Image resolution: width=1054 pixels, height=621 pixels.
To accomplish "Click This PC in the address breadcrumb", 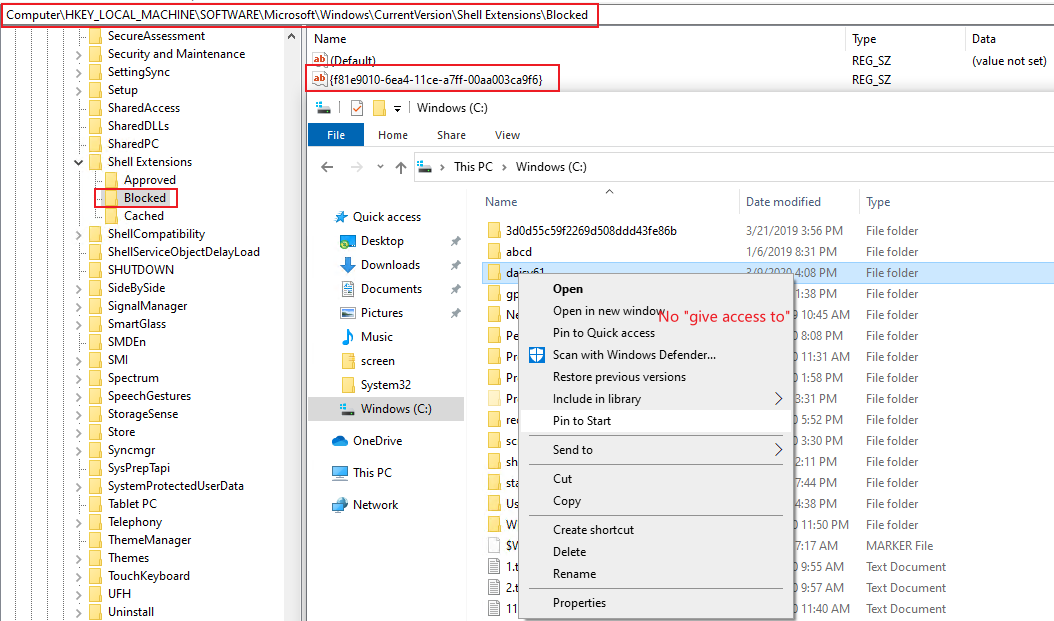I will pyautogui.click(x=473, y=167).
